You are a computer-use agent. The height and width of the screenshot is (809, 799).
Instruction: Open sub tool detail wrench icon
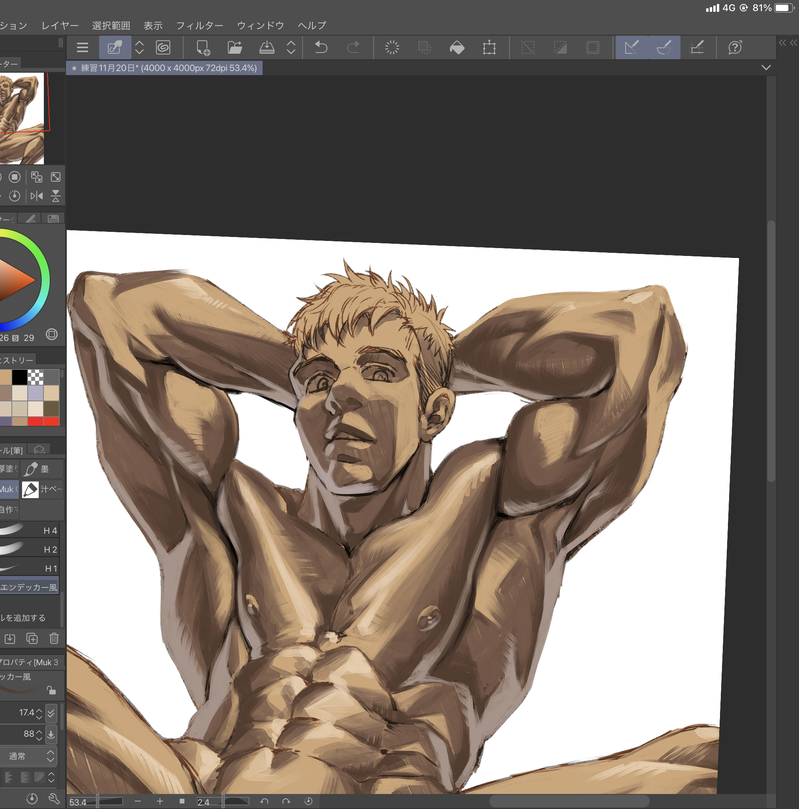point(54,799)
